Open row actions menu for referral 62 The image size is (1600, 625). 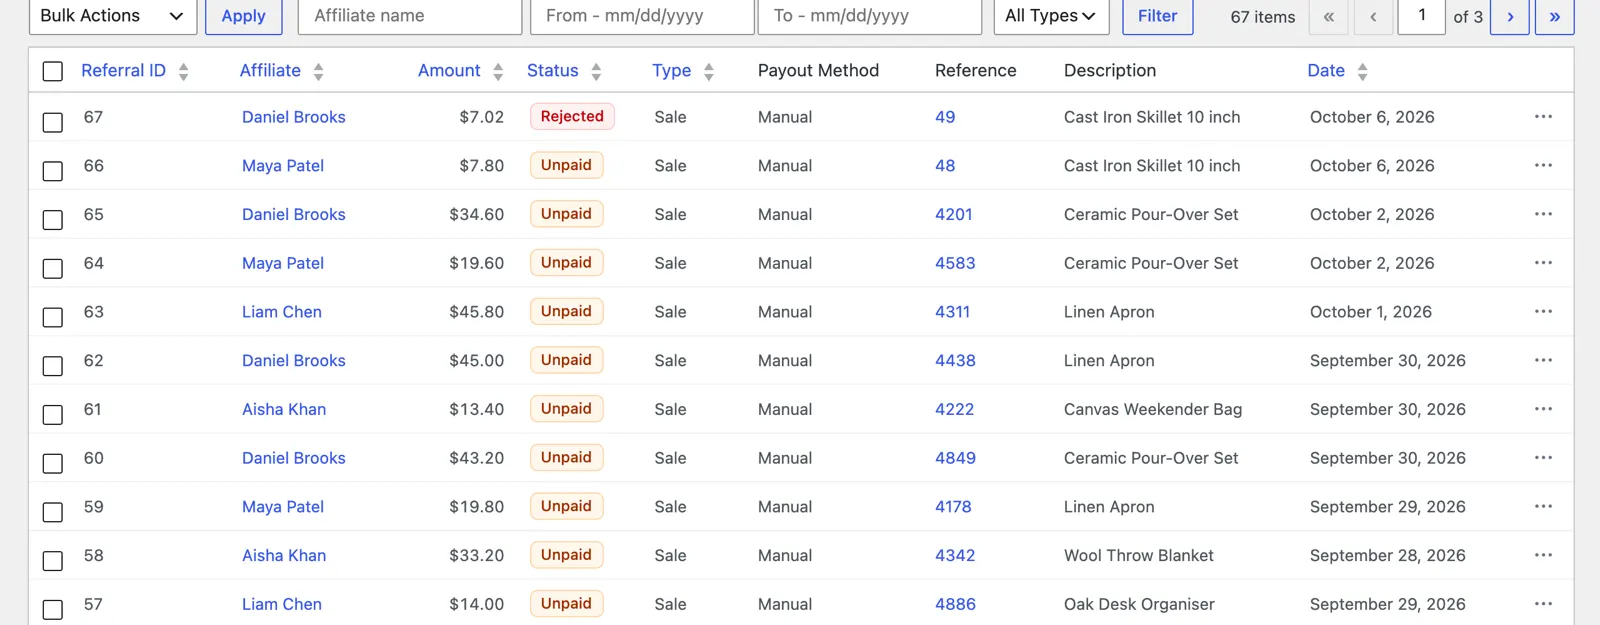pos(1543,360)
